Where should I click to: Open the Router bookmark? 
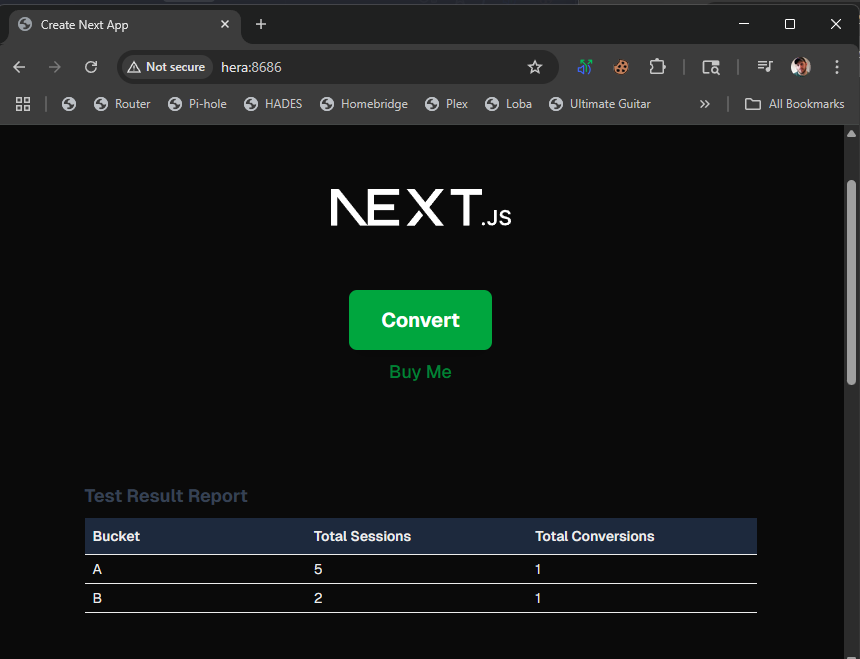click(x=122, y=104)
